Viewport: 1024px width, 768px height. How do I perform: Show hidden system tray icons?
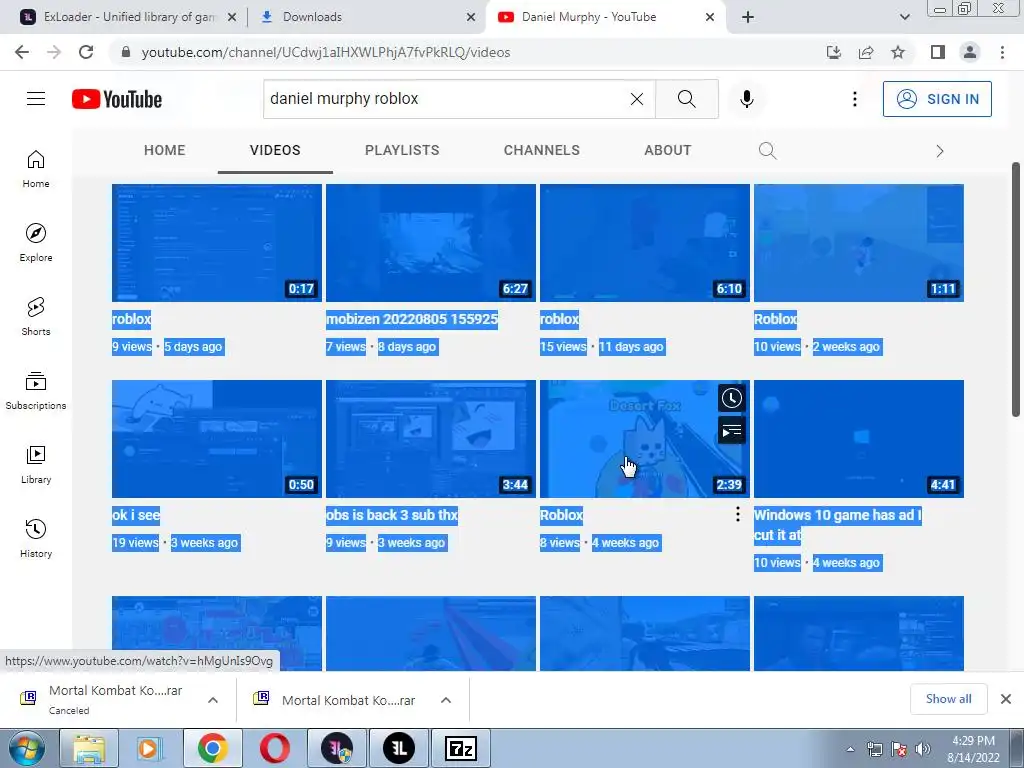coord(850,749)
